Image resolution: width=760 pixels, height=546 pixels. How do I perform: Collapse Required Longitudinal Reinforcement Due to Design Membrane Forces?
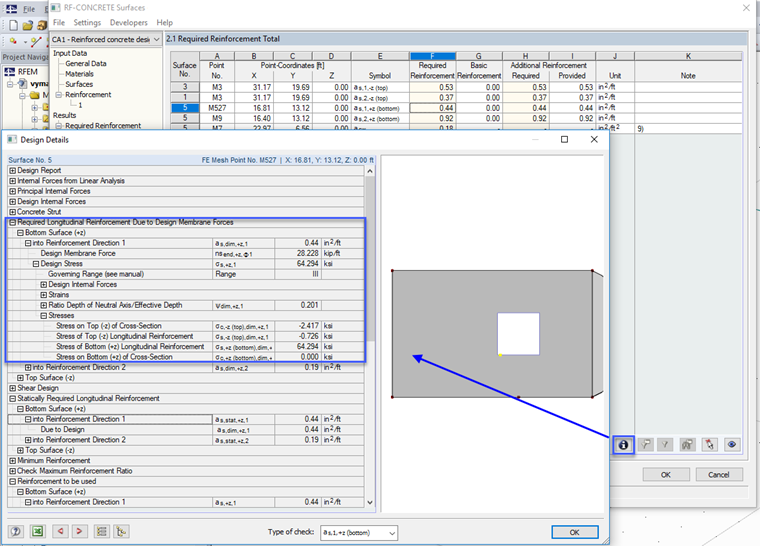coord(13,222)
